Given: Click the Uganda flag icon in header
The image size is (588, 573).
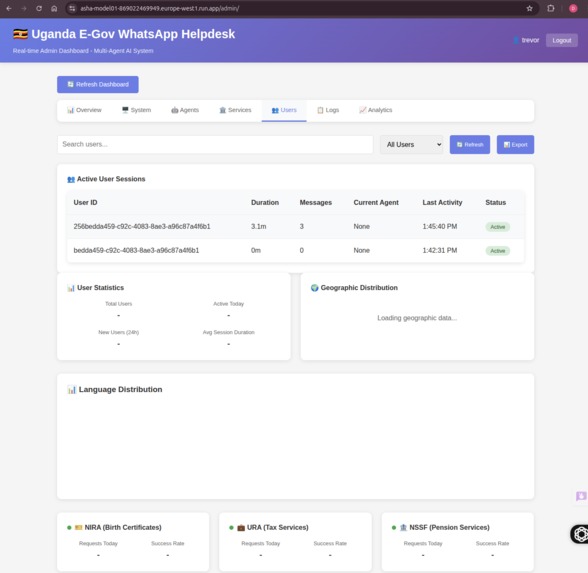Looking at the screenshot, I should pos(20,34).
